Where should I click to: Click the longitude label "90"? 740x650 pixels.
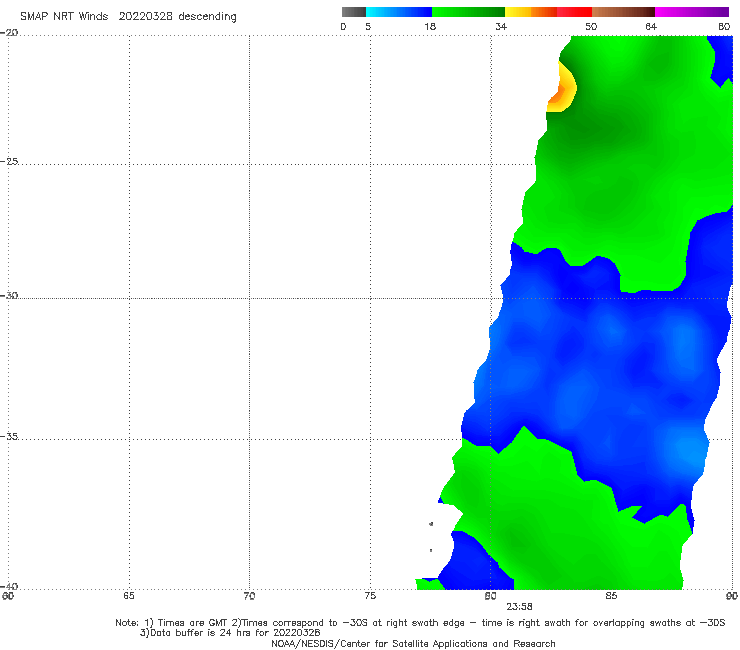click(x=732, y=596)
